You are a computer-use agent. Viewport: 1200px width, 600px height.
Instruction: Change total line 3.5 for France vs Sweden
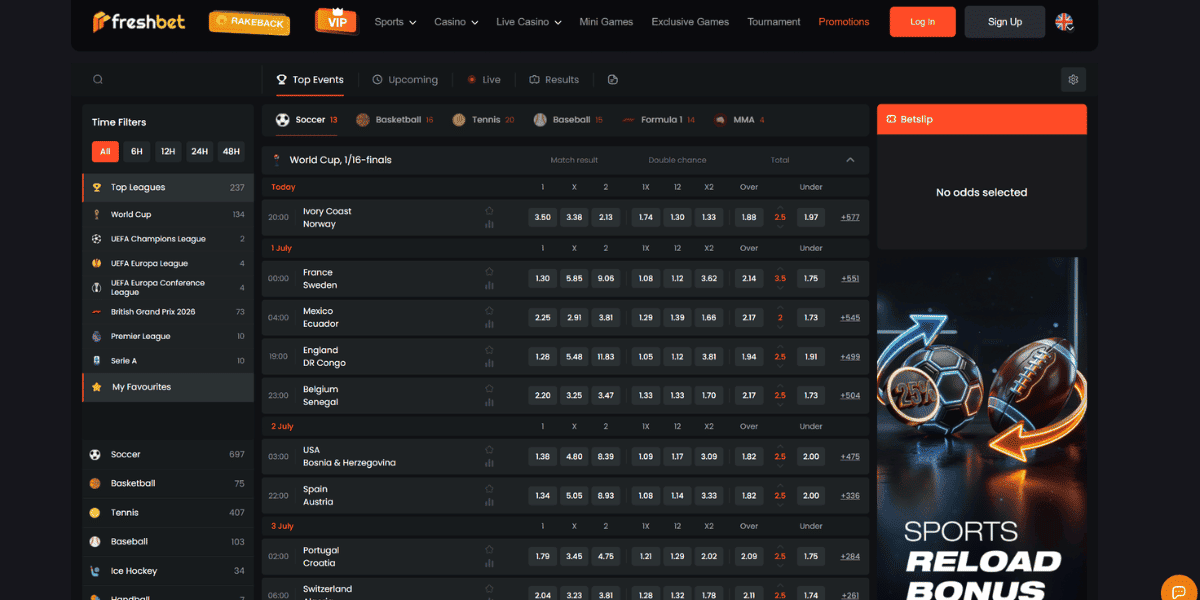780,278
